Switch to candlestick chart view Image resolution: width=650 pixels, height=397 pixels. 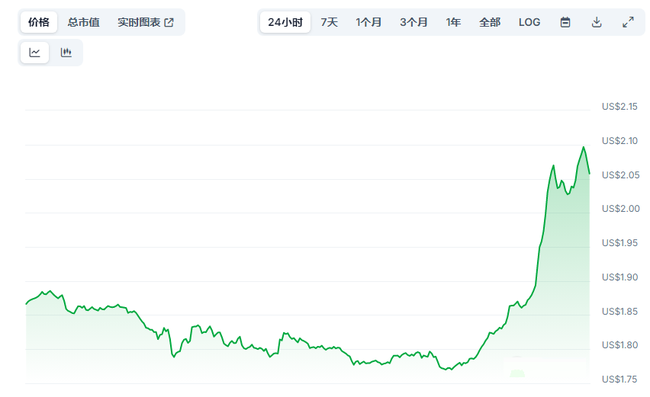[x=66, y=53]
